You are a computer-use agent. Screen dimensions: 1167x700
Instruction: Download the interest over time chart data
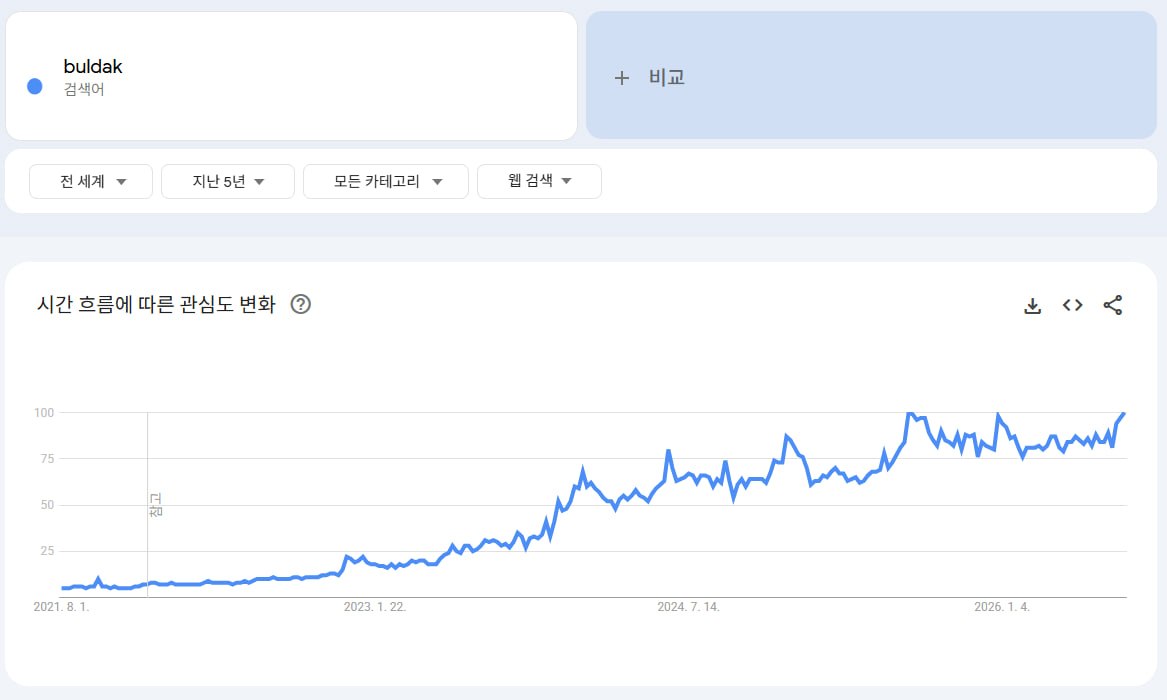[x=1032, y=306]
